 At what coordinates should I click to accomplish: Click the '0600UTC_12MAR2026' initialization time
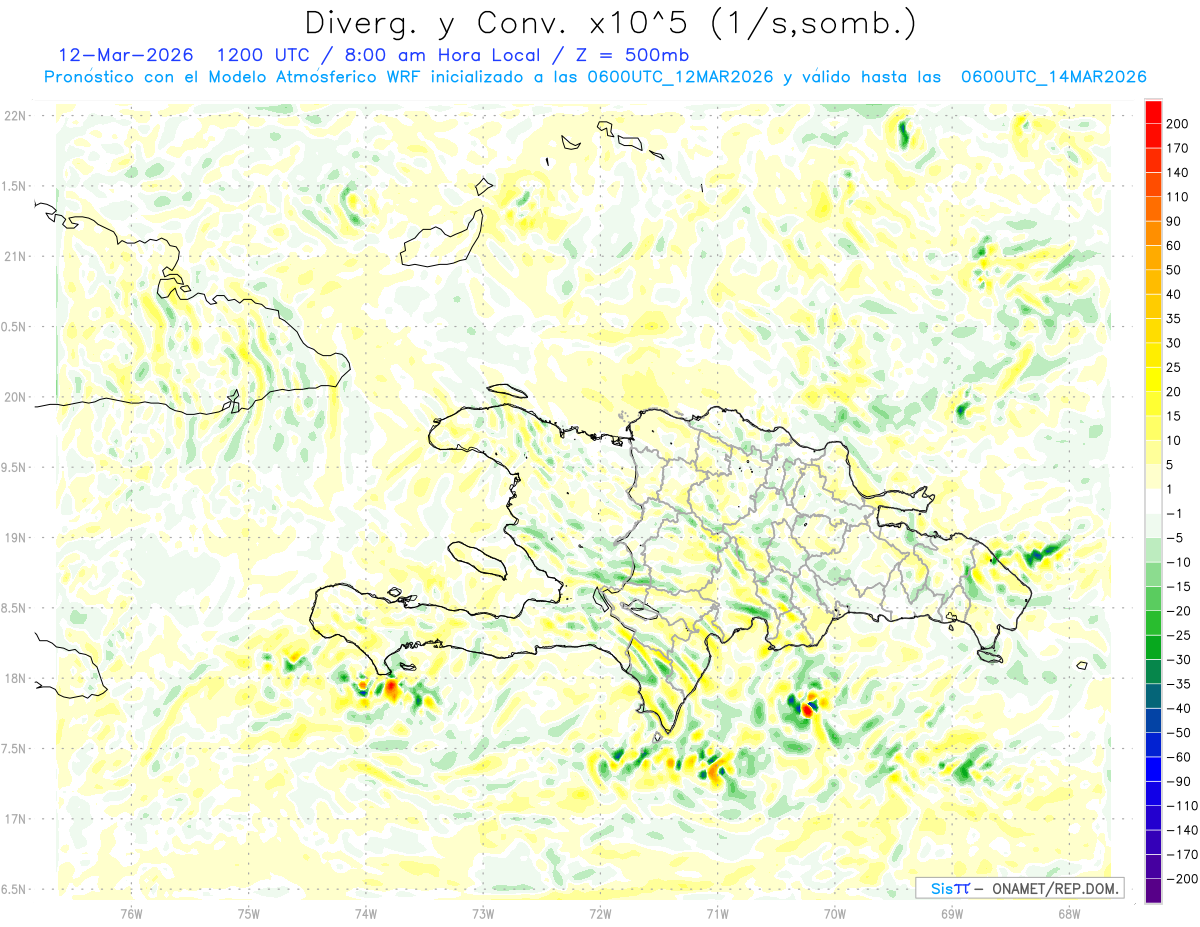click(679, 77)
